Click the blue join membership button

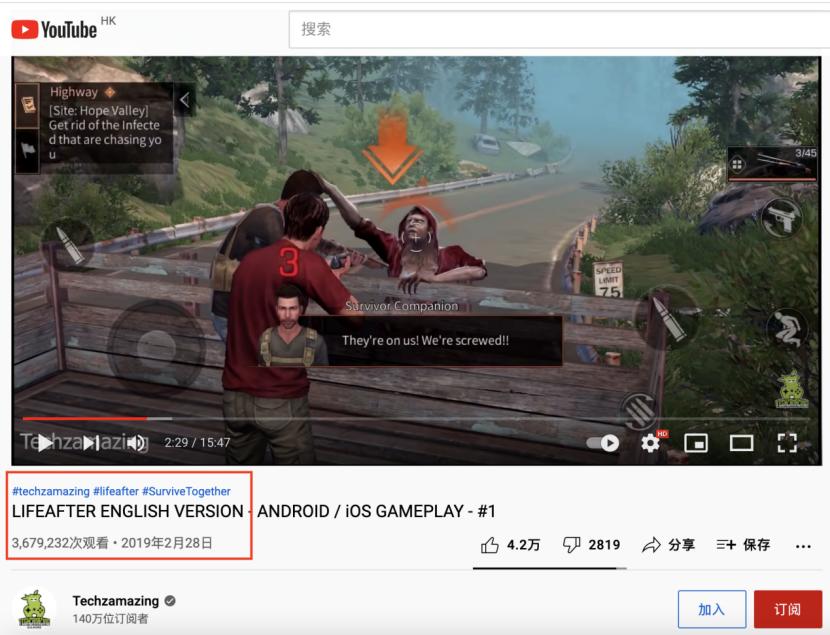711,609
